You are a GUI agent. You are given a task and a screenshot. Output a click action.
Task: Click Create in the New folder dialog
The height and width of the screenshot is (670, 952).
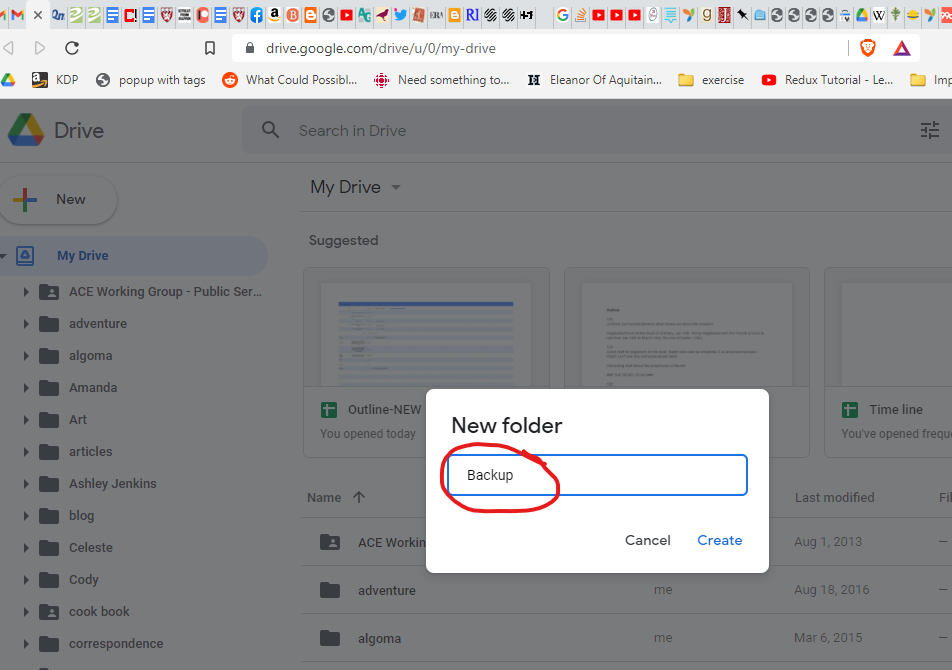tap(719, 540)
